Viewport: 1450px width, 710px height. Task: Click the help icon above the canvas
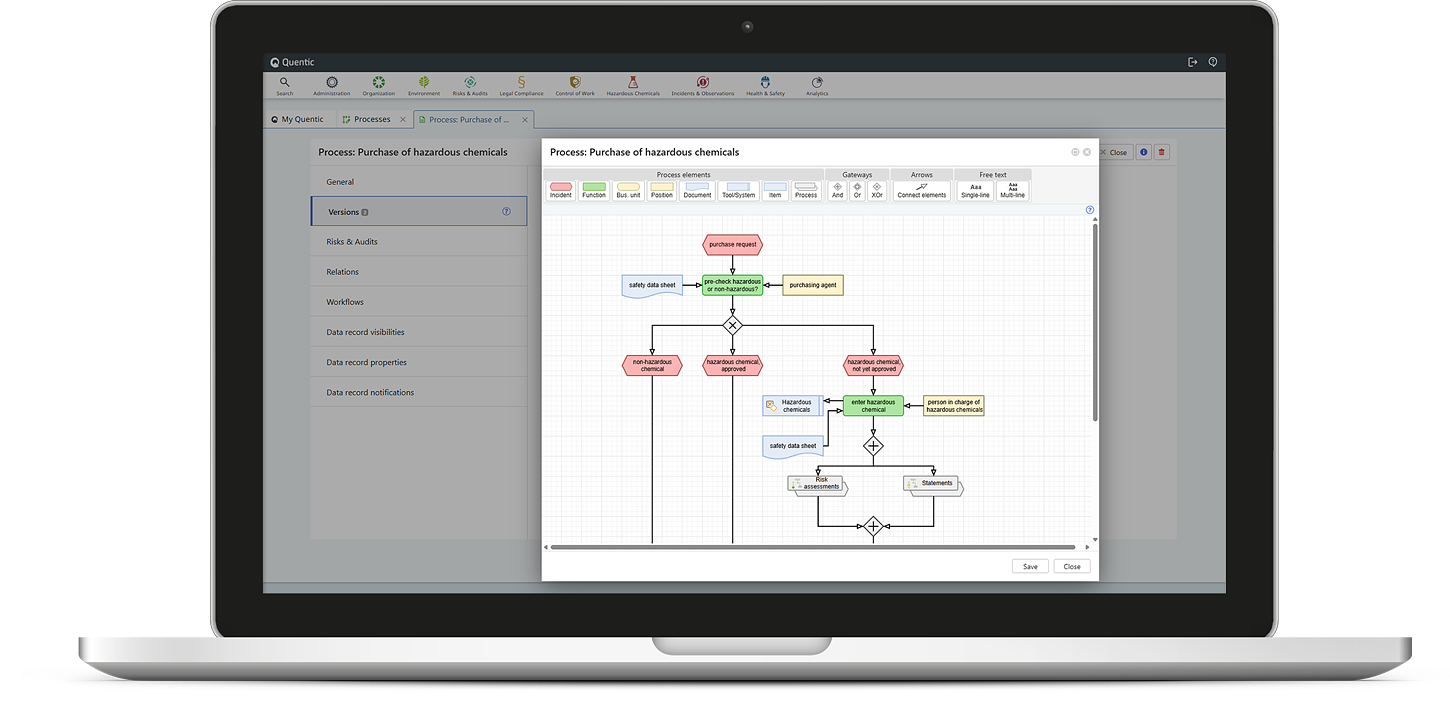(1090, 210)
